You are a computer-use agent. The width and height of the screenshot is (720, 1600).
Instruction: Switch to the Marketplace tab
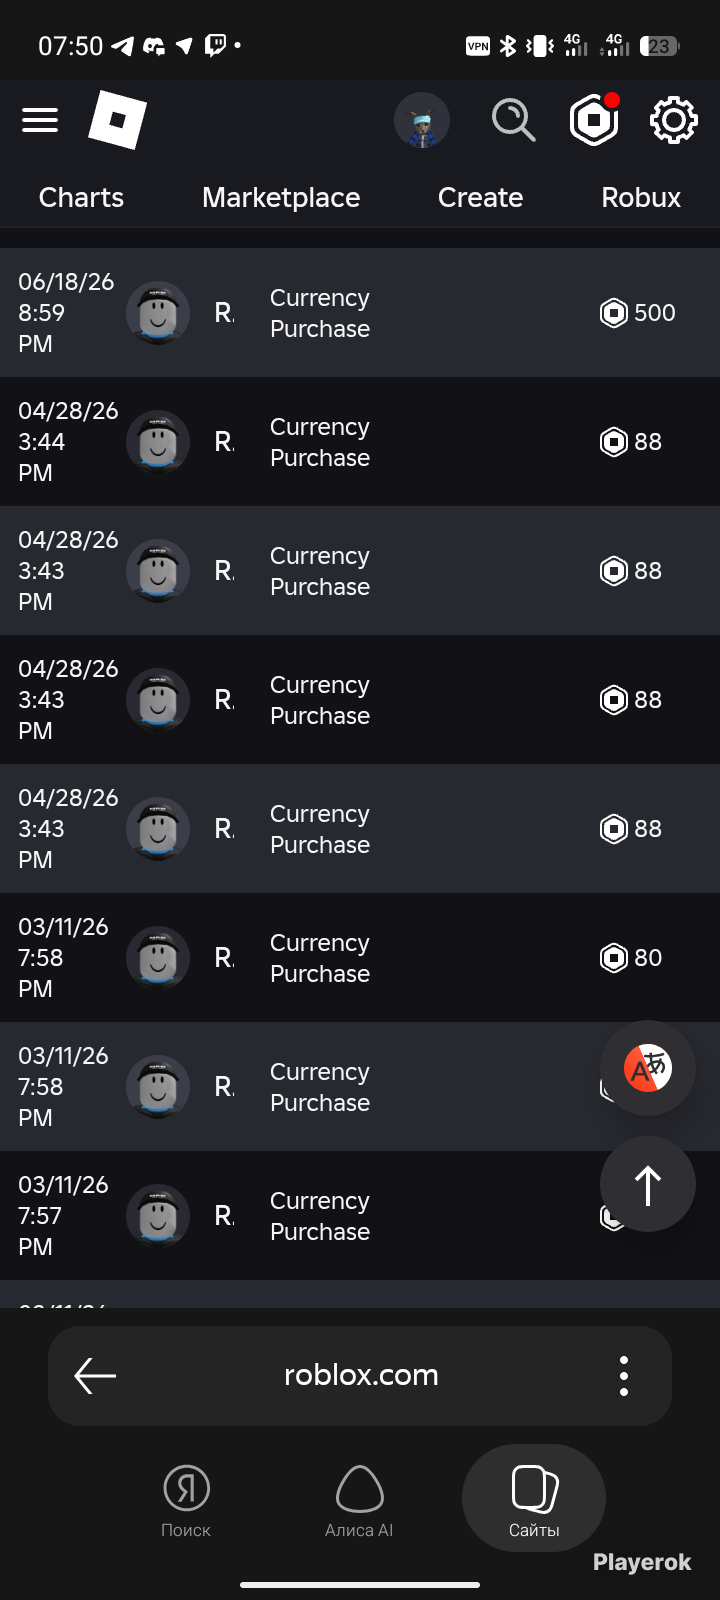(281, 197)
